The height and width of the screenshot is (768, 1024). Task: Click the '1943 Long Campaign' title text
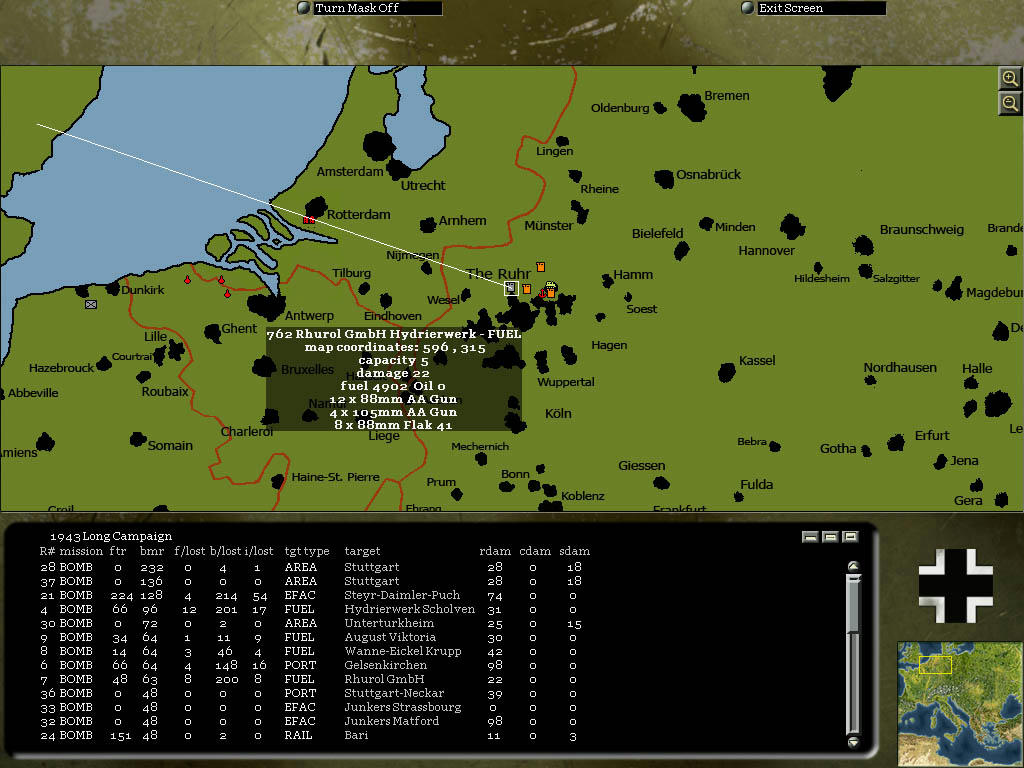tap(111, 536)
